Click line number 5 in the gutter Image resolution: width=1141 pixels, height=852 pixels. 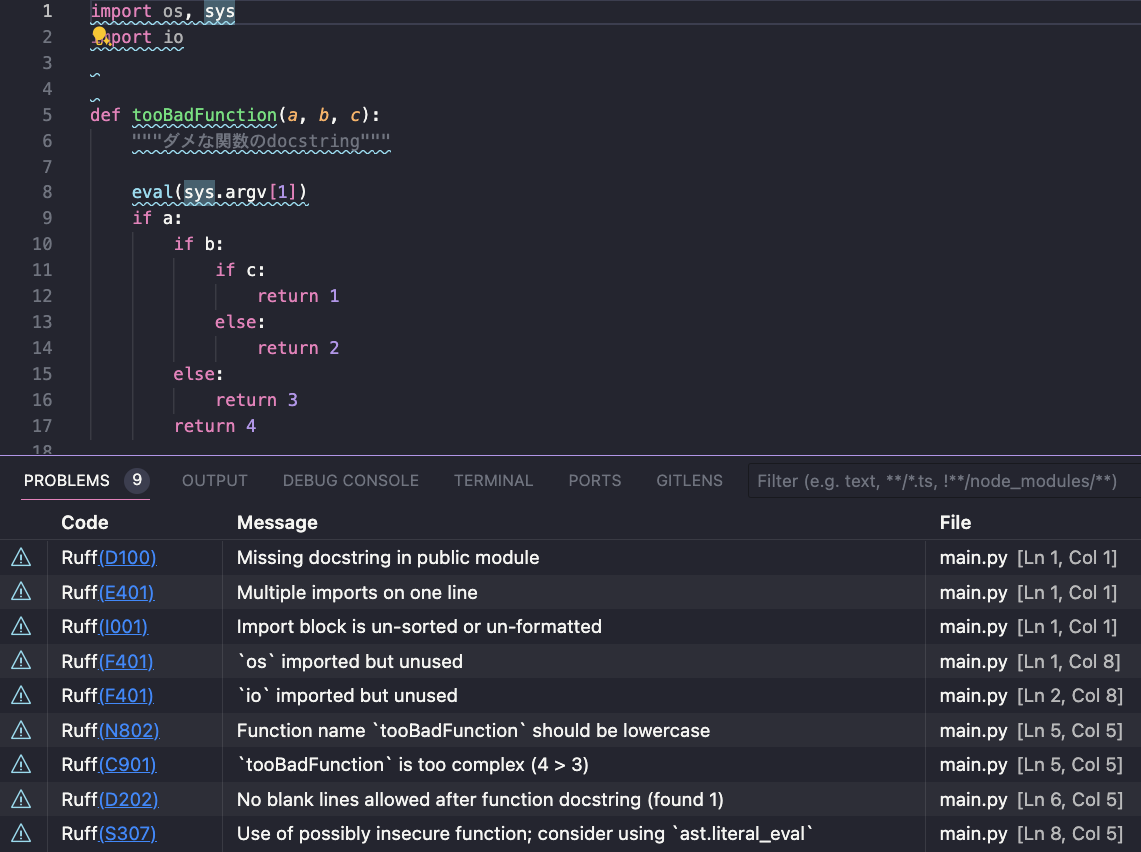[47, 115]
